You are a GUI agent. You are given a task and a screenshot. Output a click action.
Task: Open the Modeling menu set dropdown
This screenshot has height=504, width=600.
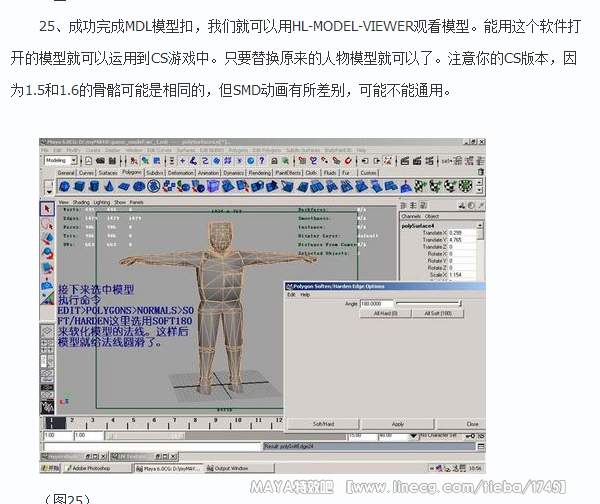click(x=73, y=161)
